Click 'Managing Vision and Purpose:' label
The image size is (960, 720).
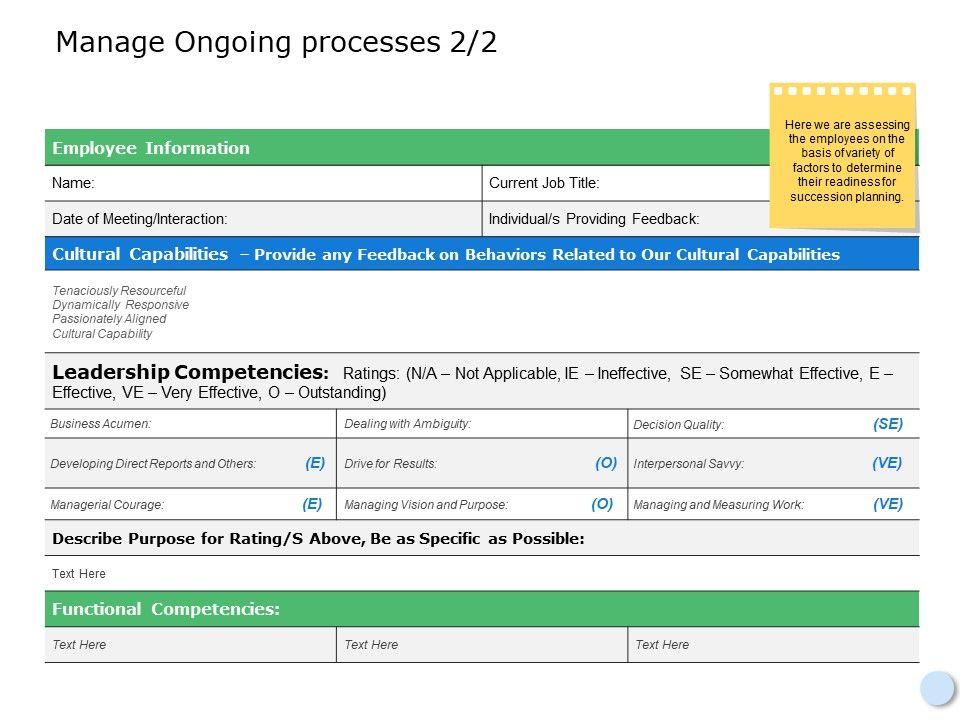426,504
